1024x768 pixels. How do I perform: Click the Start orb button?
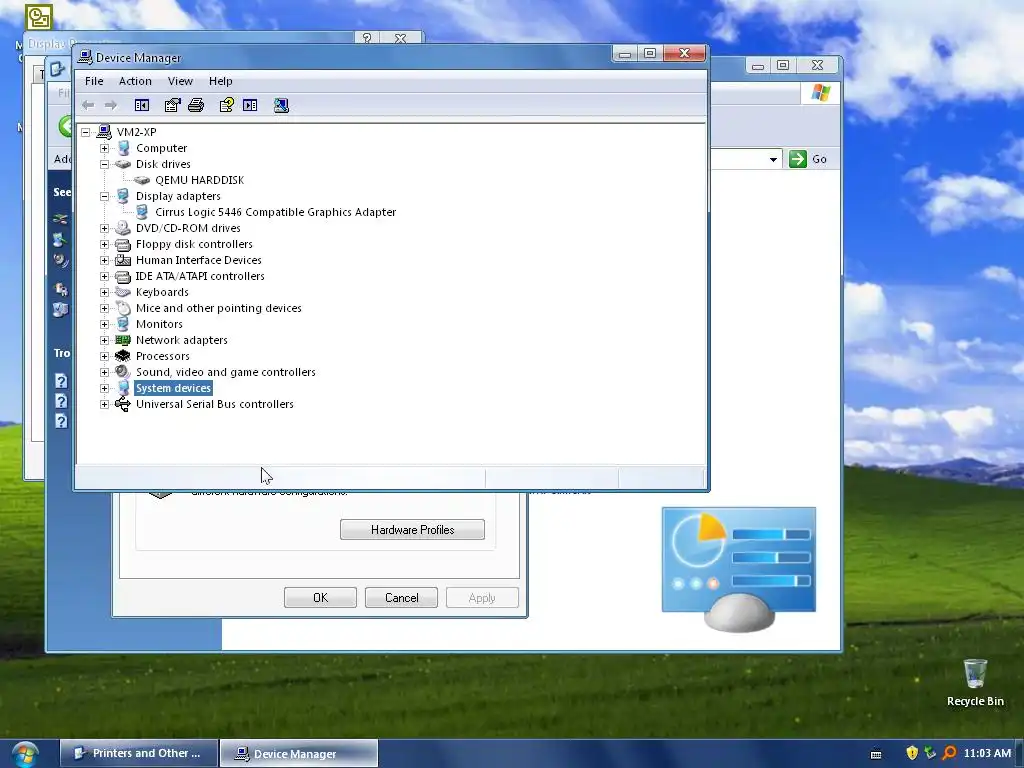pos(24,754)
